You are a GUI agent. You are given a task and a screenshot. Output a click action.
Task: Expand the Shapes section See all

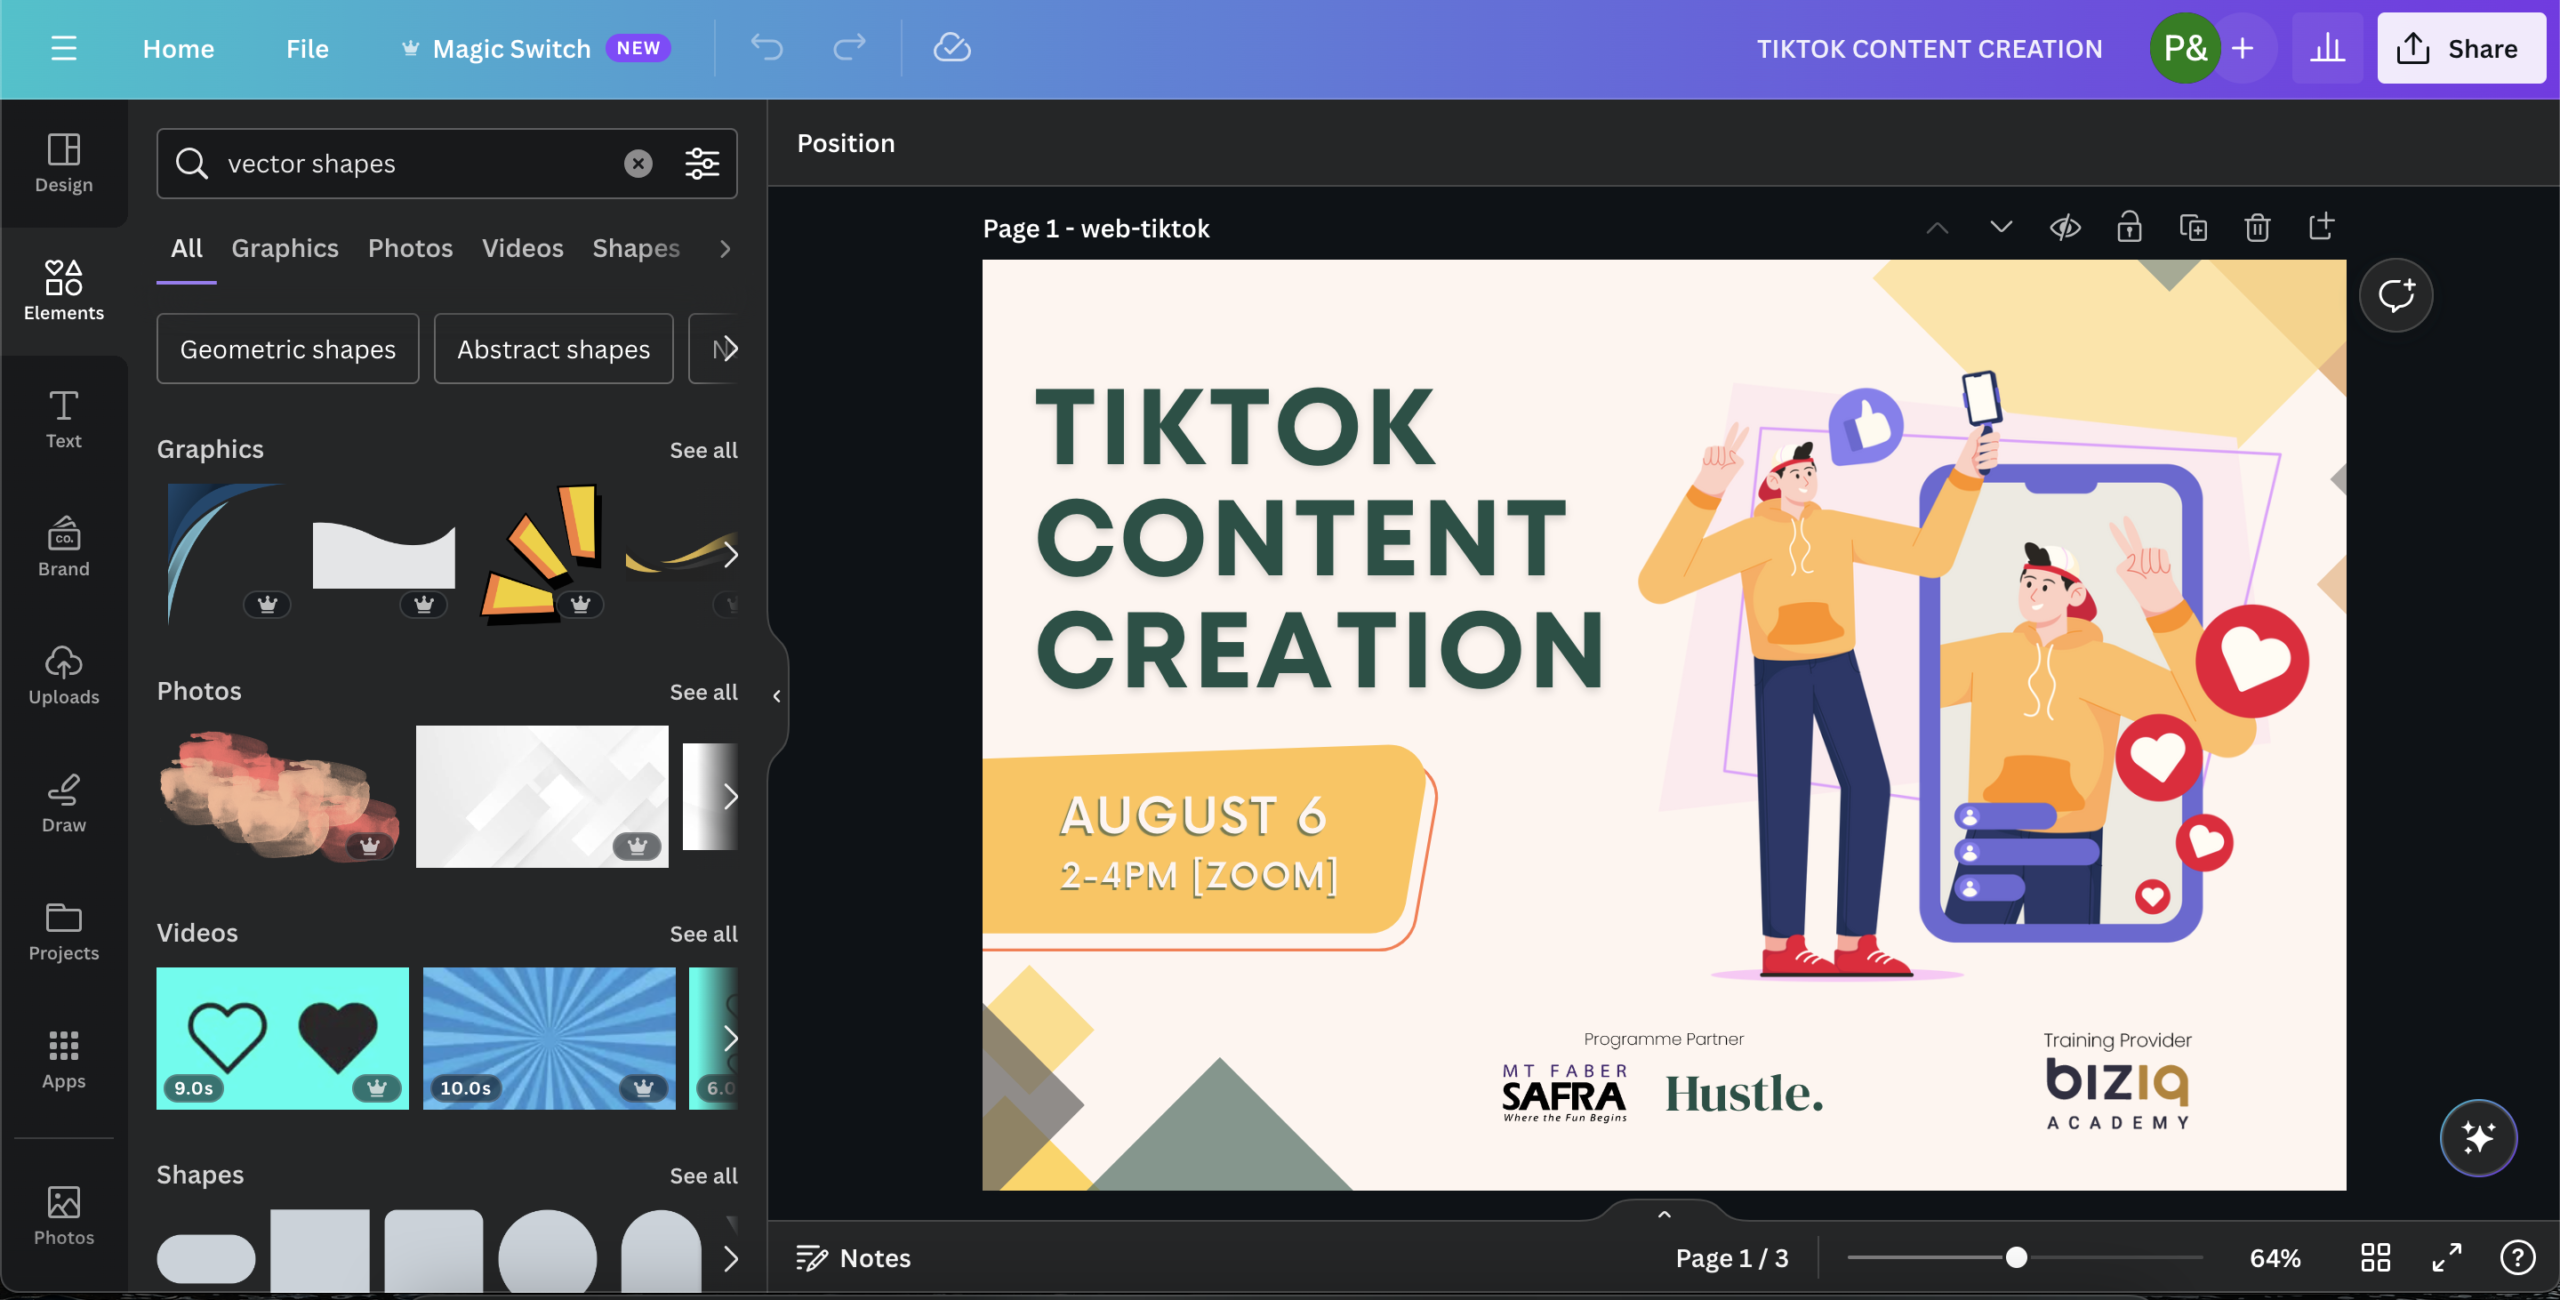(x=703, y=1174)
